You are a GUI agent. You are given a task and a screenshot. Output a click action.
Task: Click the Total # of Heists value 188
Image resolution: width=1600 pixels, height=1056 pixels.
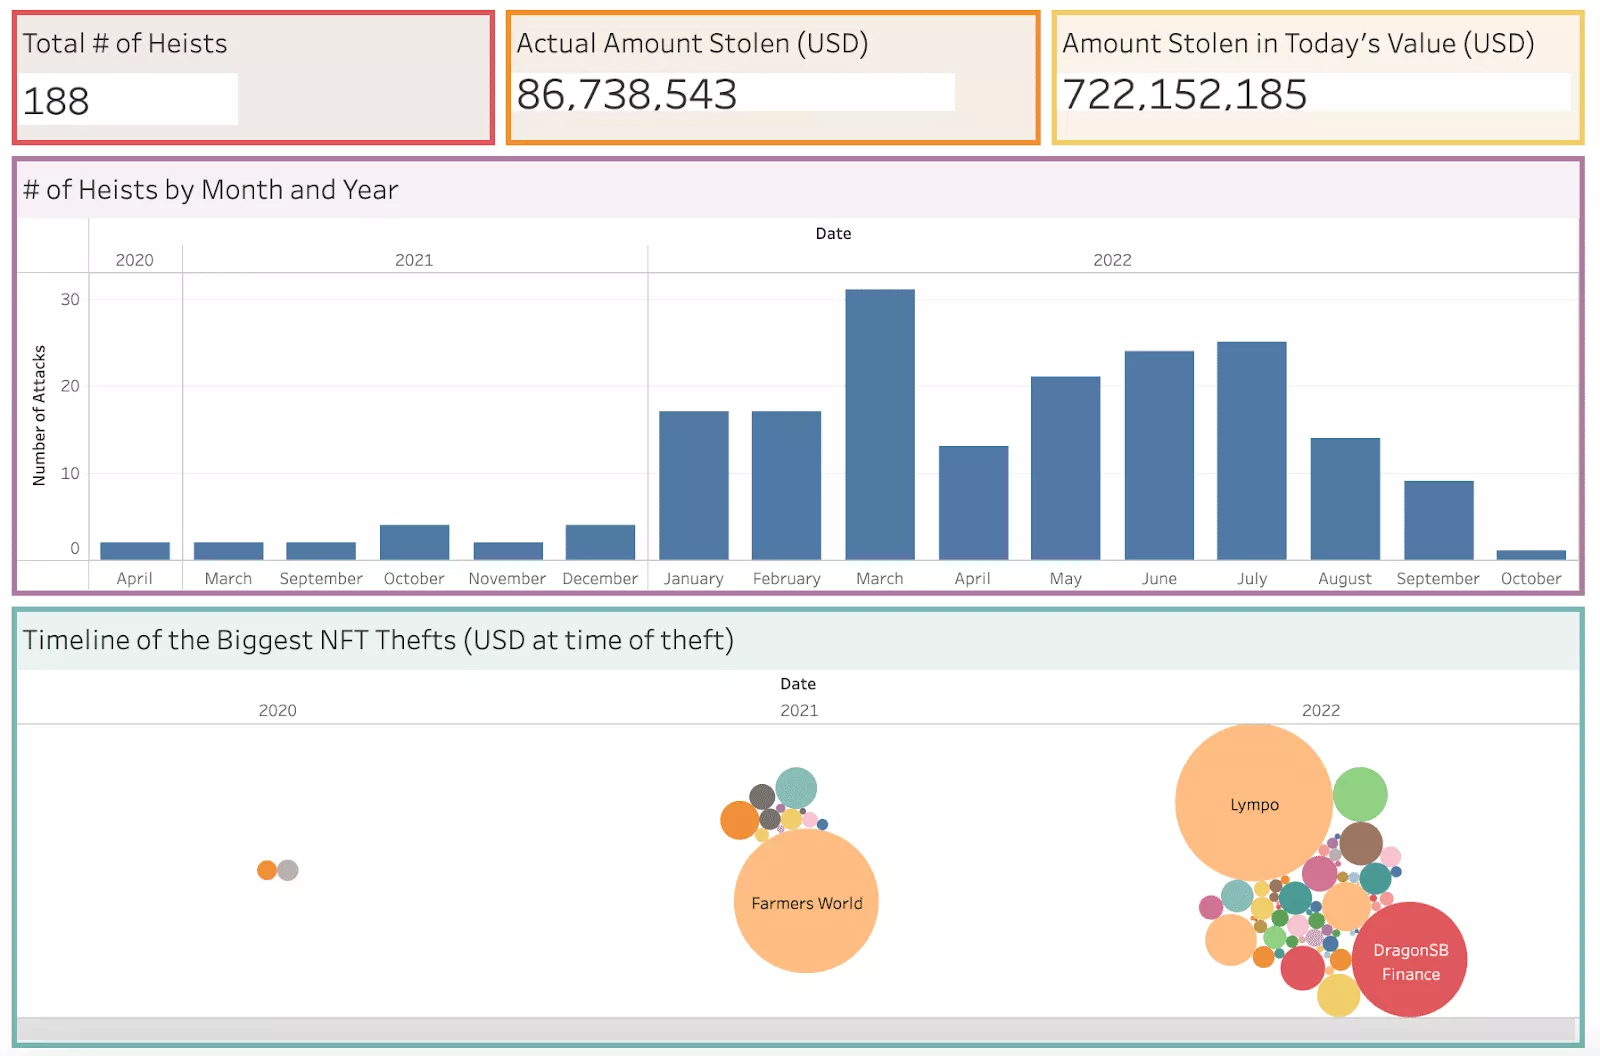coord(56,101)
